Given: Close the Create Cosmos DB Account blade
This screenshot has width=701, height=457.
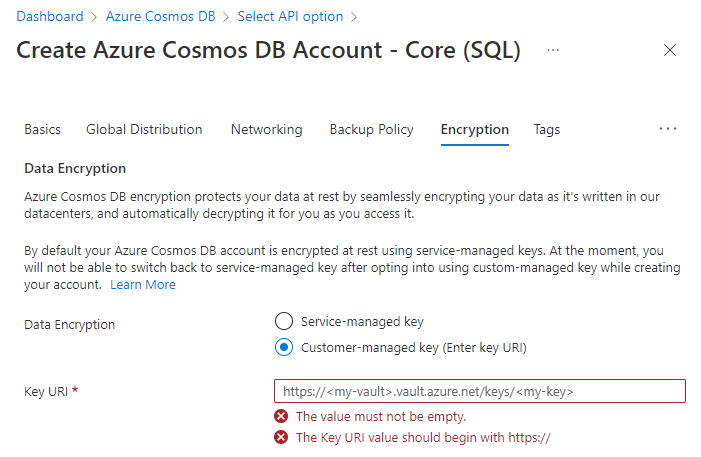Looking at the screenshot, I should pyautogui.click(x=670, y=50).
